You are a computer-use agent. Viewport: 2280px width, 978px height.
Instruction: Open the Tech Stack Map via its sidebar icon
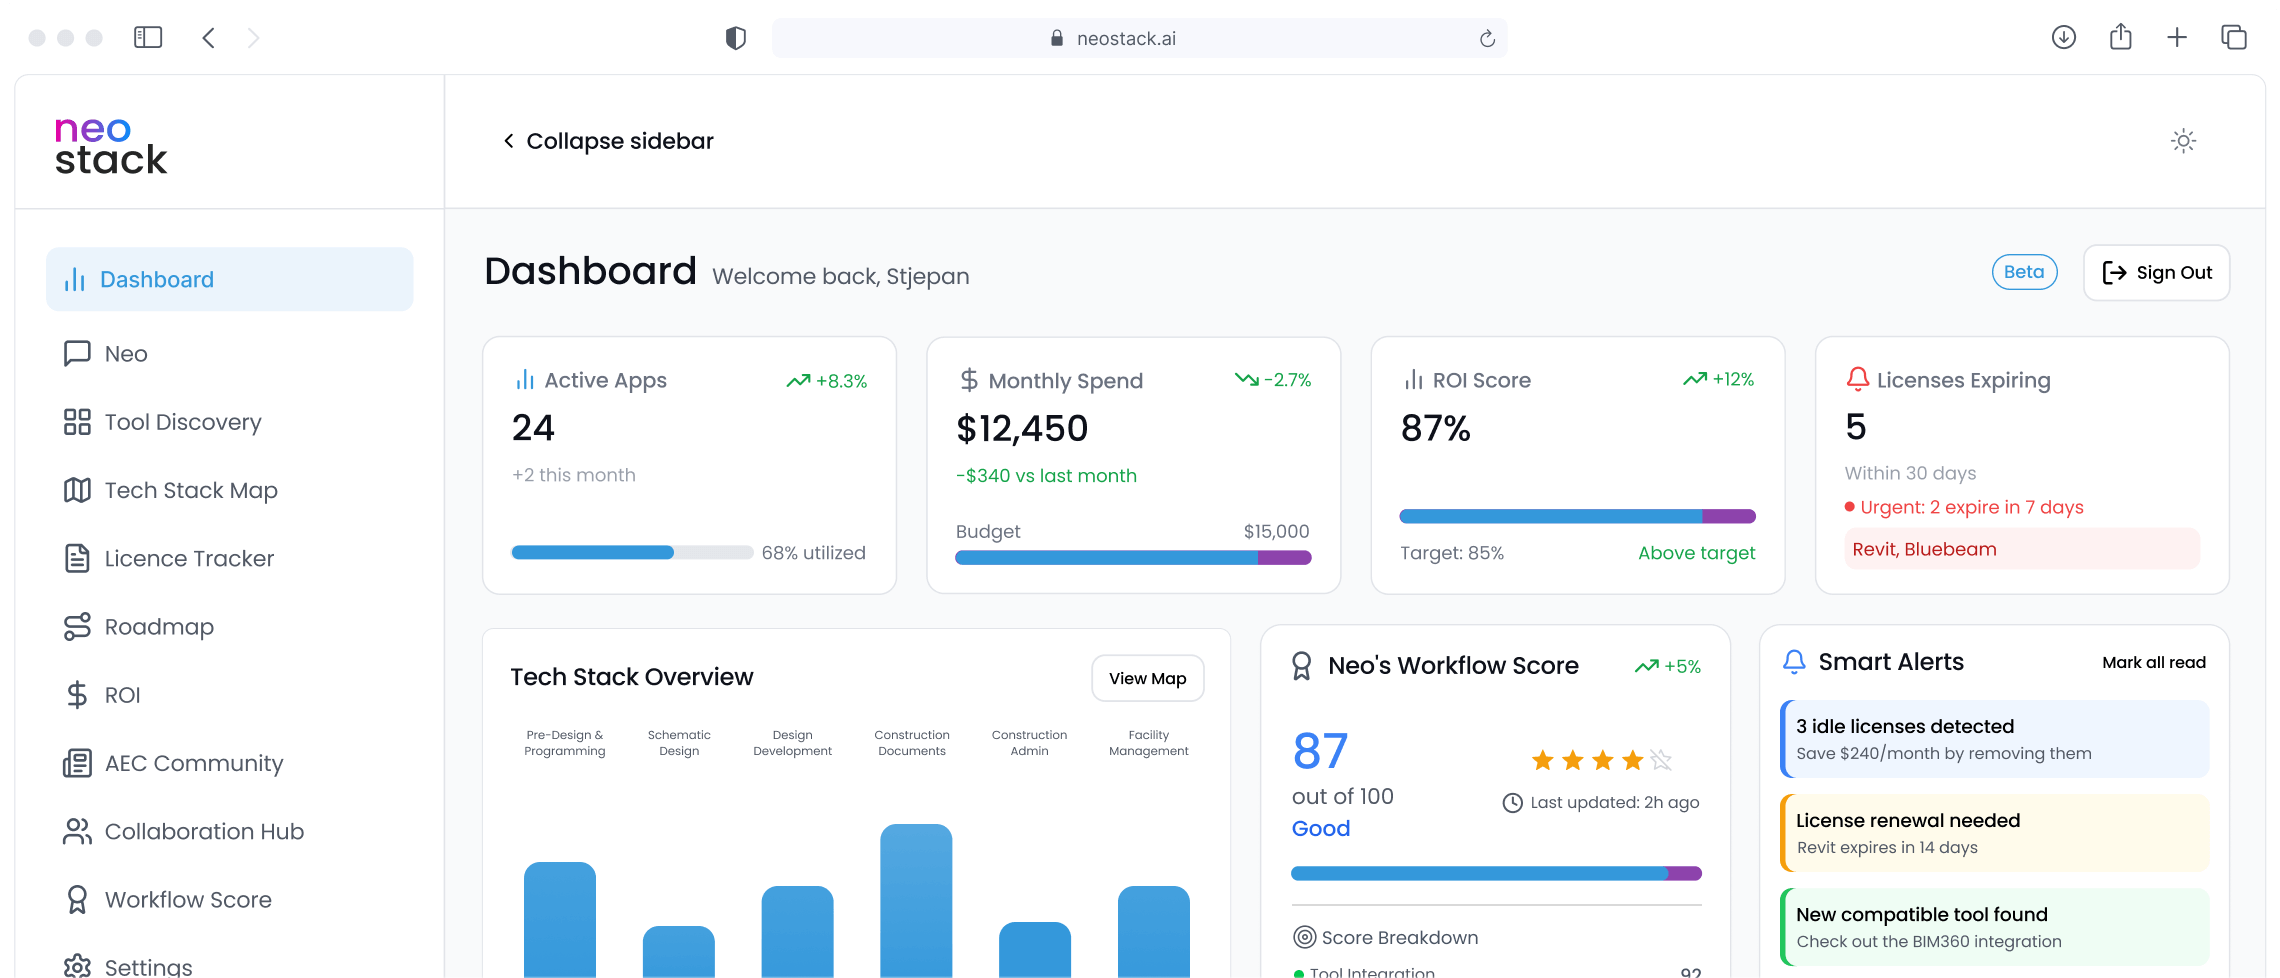point(76,490)
